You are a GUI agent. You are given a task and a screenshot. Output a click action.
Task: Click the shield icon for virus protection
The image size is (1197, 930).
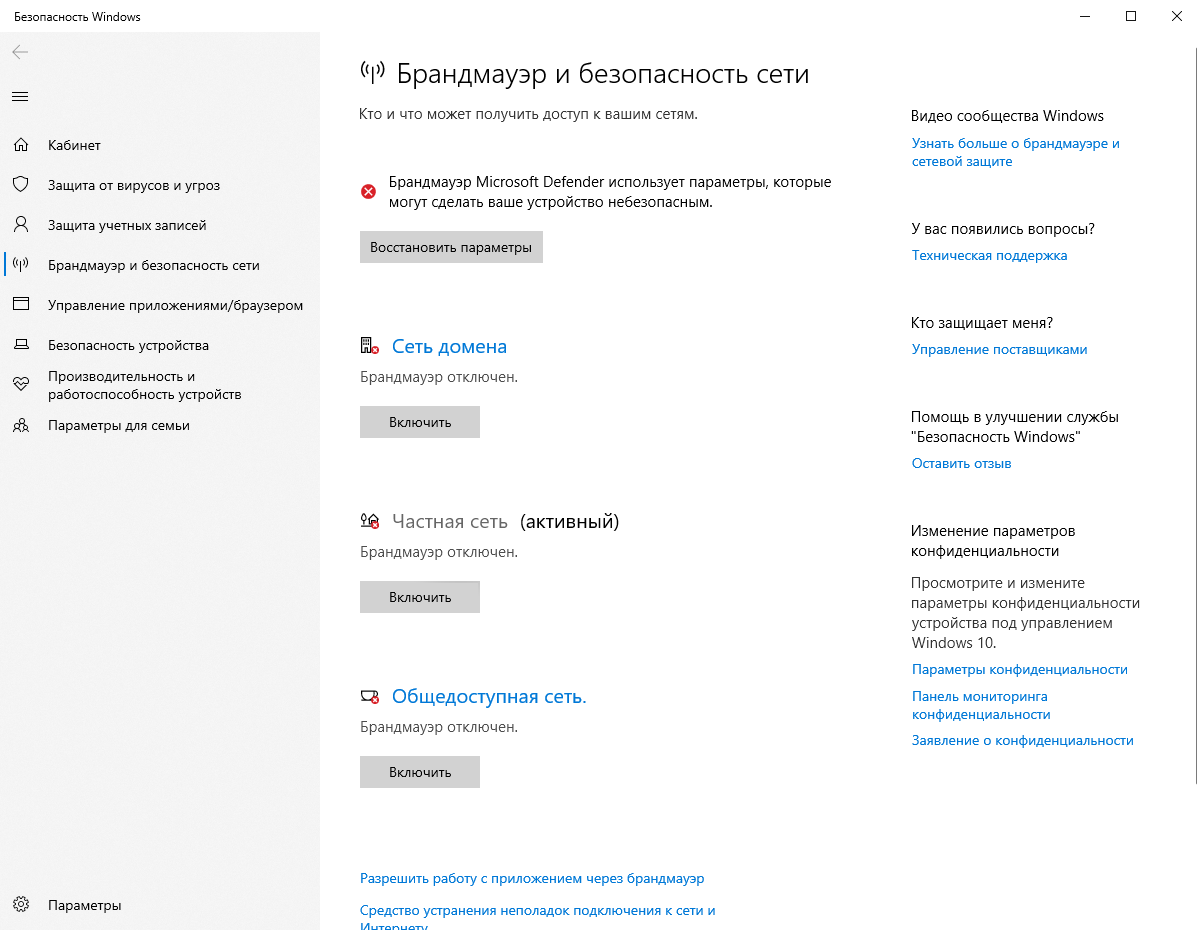point(21,184)
